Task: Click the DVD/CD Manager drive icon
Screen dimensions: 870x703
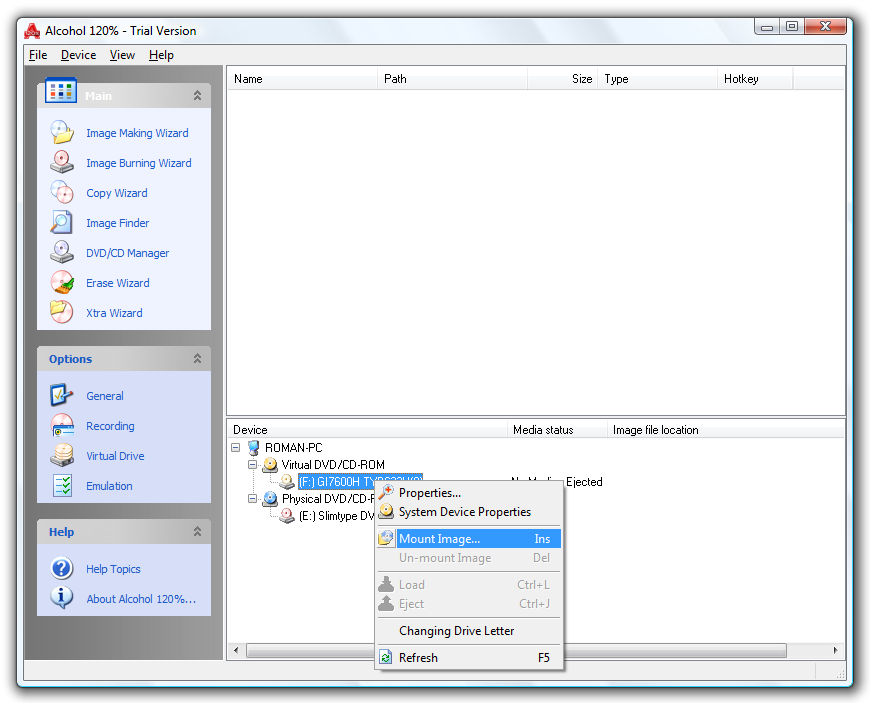Action: (62, 252)
